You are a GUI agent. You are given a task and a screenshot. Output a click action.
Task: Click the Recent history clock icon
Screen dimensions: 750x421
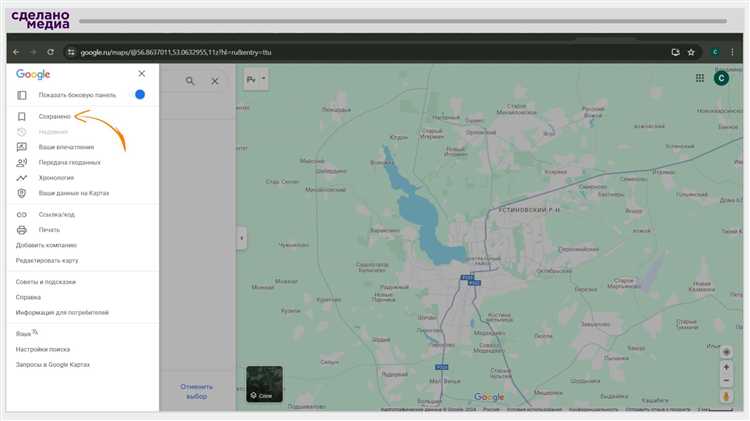pos(22,132)
